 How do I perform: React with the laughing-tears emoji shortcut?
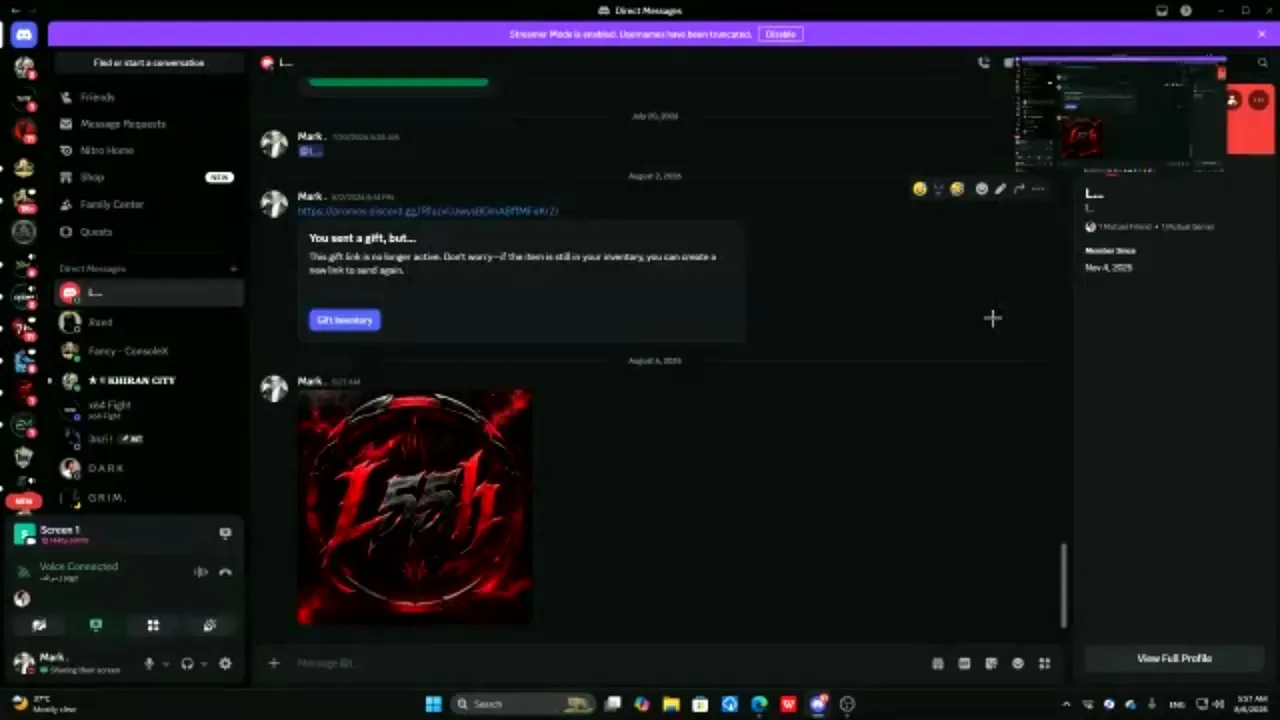[957, 188]
